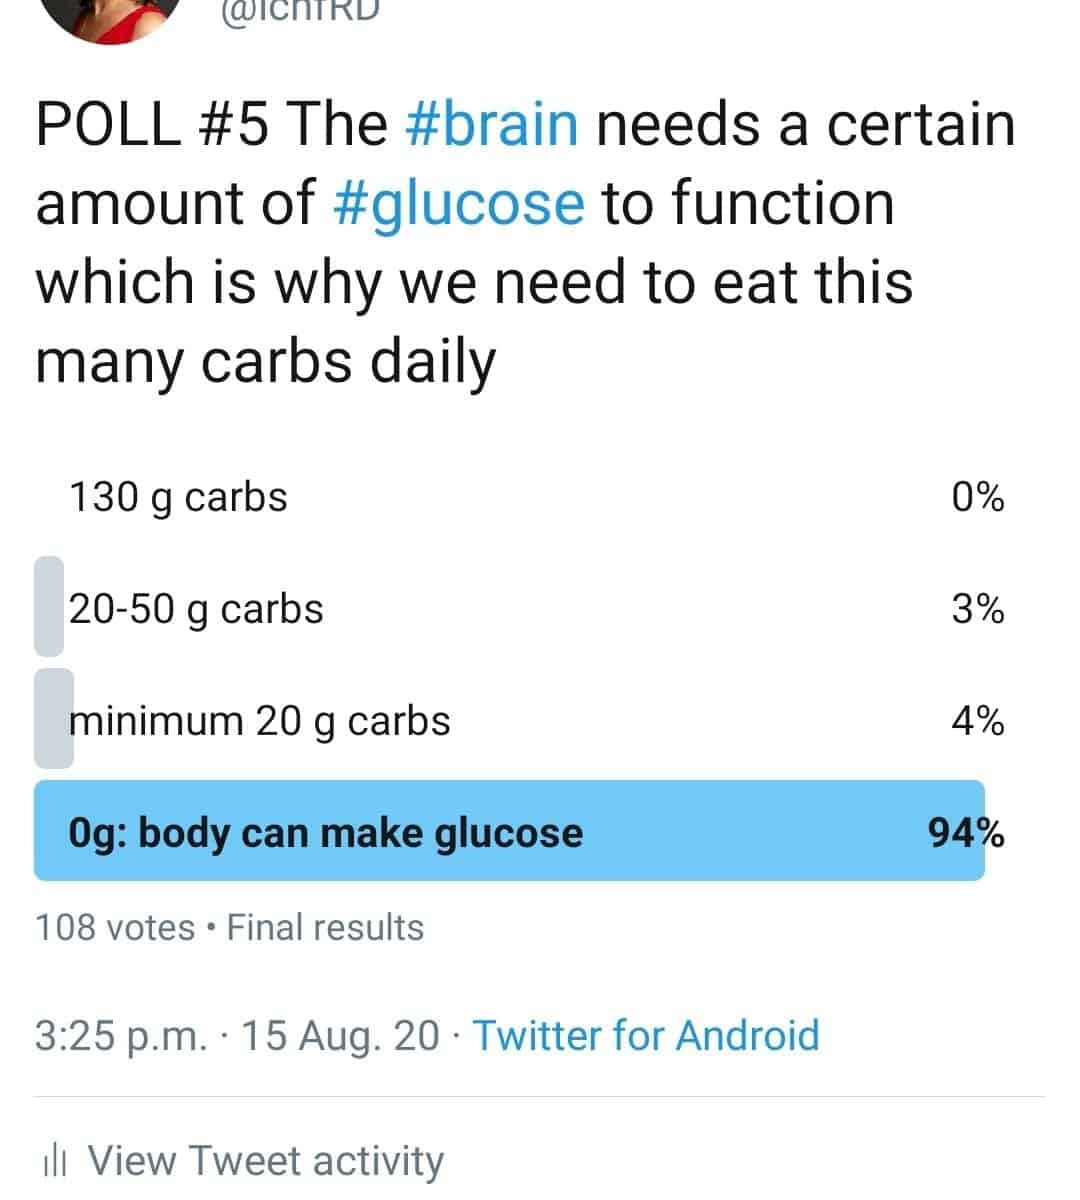This screenshot has height=1200, width=1080.
Task: Select the minimum 20 g carbs option
Action: pyautogui.click(x=519, y=720)
